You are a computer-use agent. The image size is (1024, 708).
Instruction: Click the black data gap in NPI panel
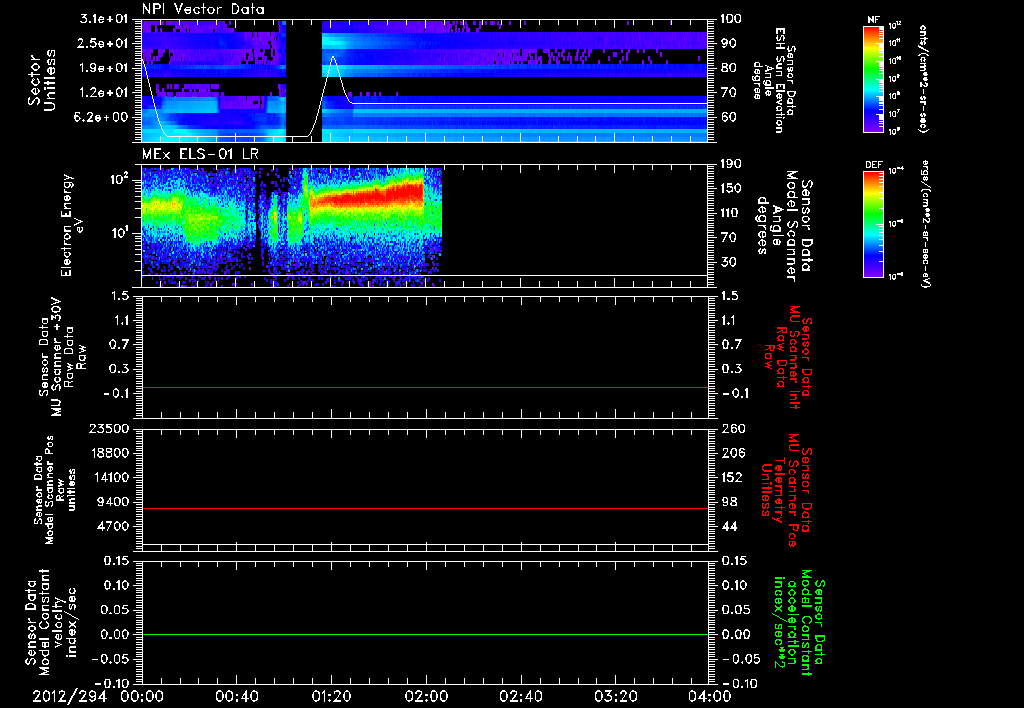tap(304, 80)
